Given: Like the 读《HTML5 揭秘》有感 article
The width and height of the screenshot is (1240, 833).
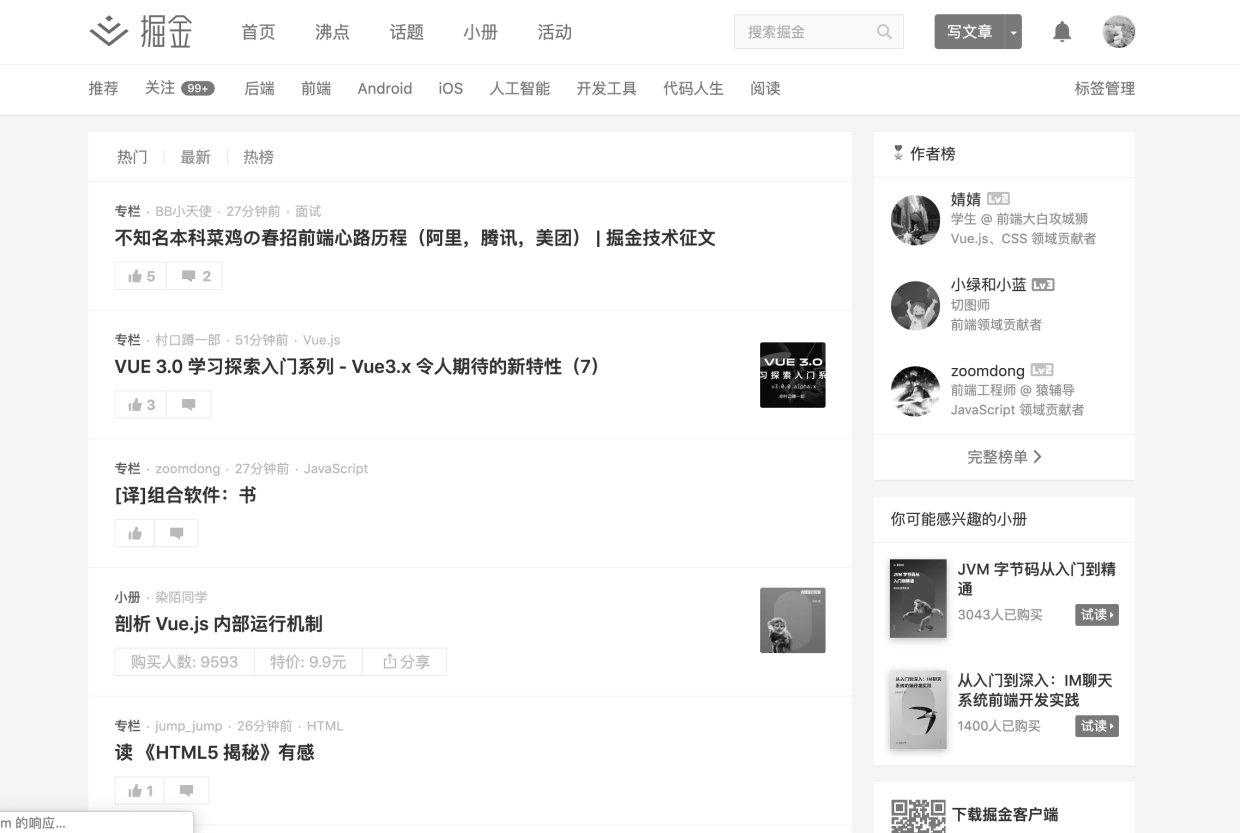Looking at the screenshot, I should coord(140,791).
